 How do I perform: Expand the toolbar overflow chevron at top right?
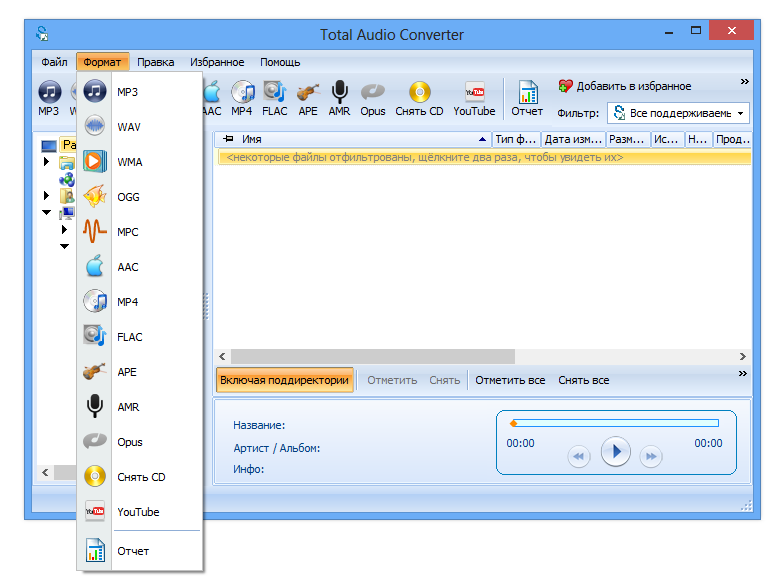744,81
